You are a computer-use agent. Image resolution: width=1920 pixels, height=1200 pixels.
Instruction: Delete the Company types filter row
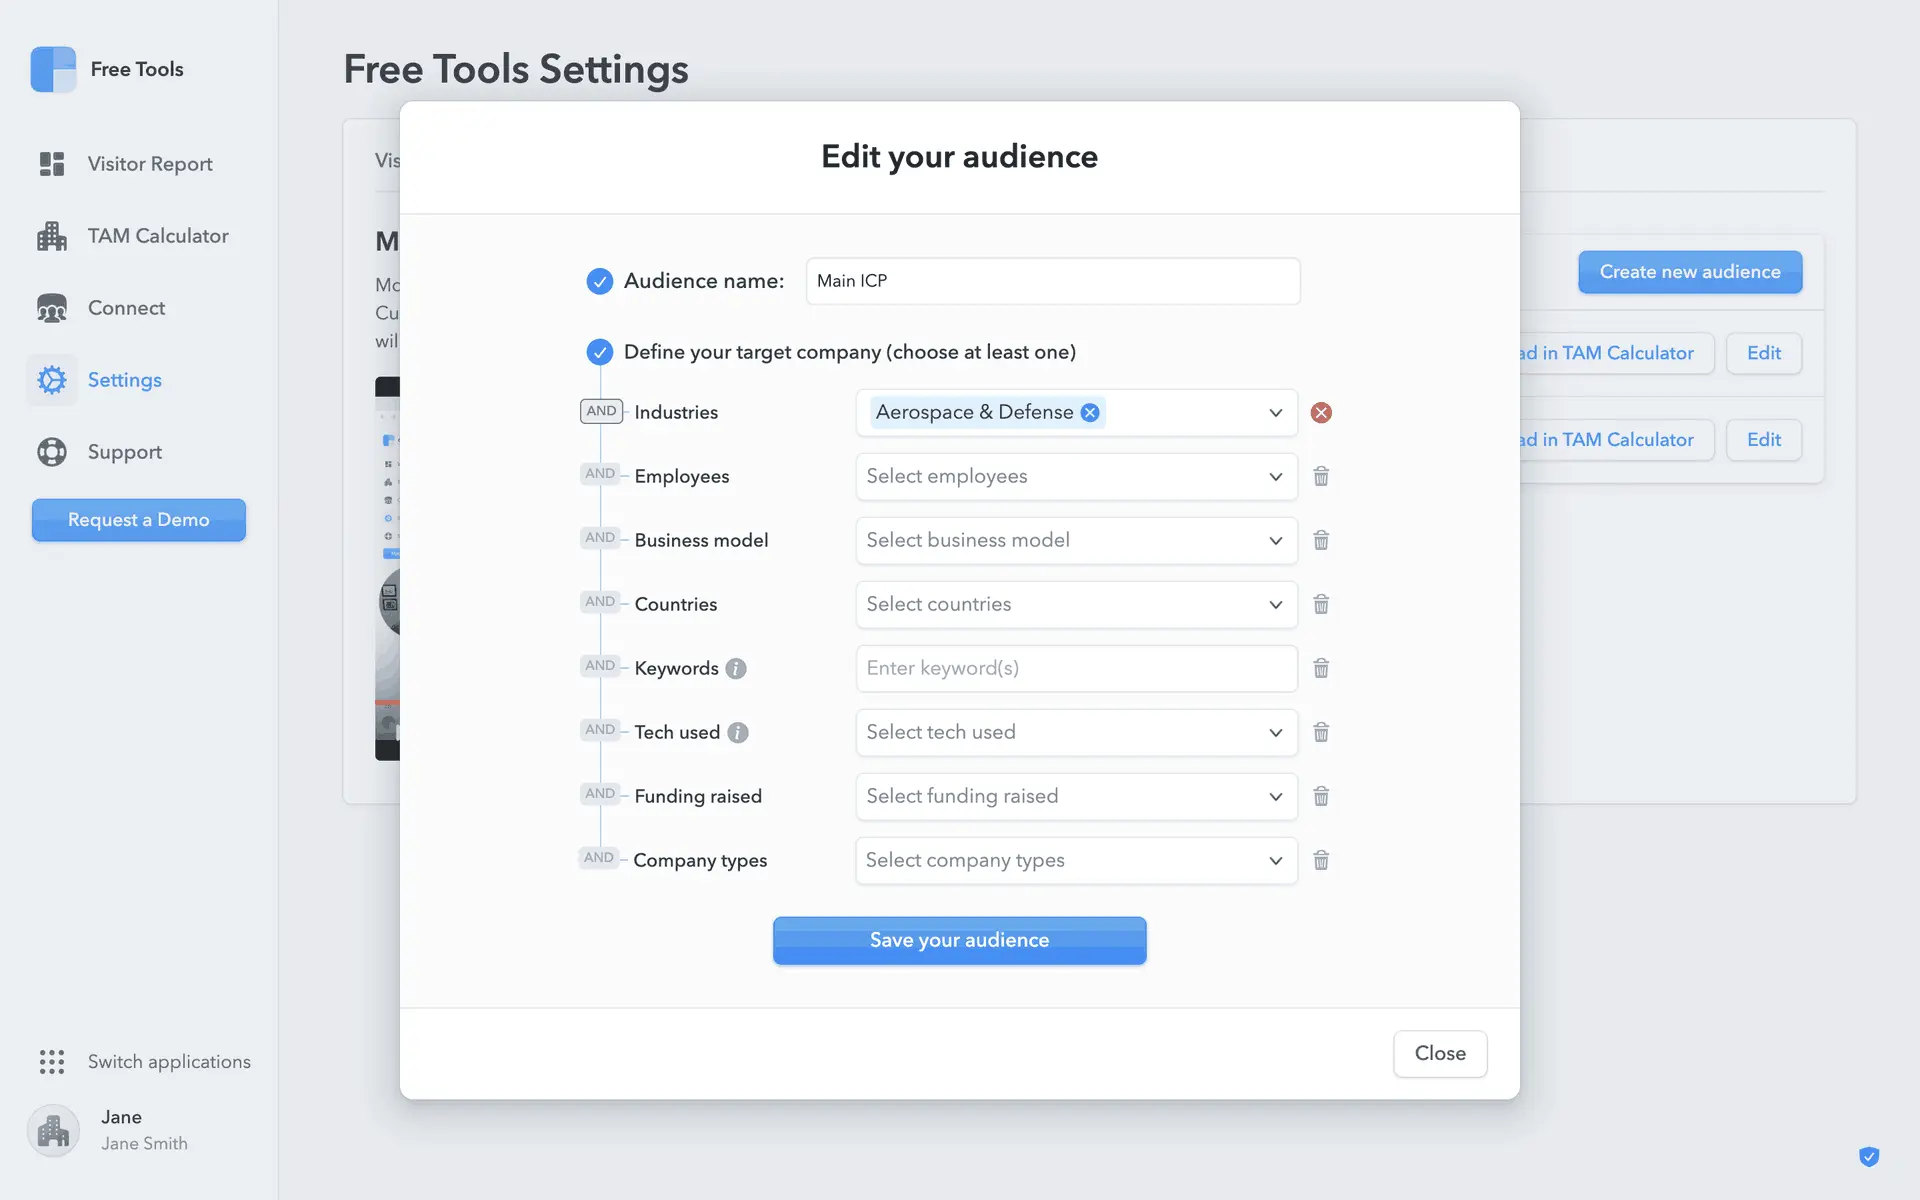(1321, 861)
